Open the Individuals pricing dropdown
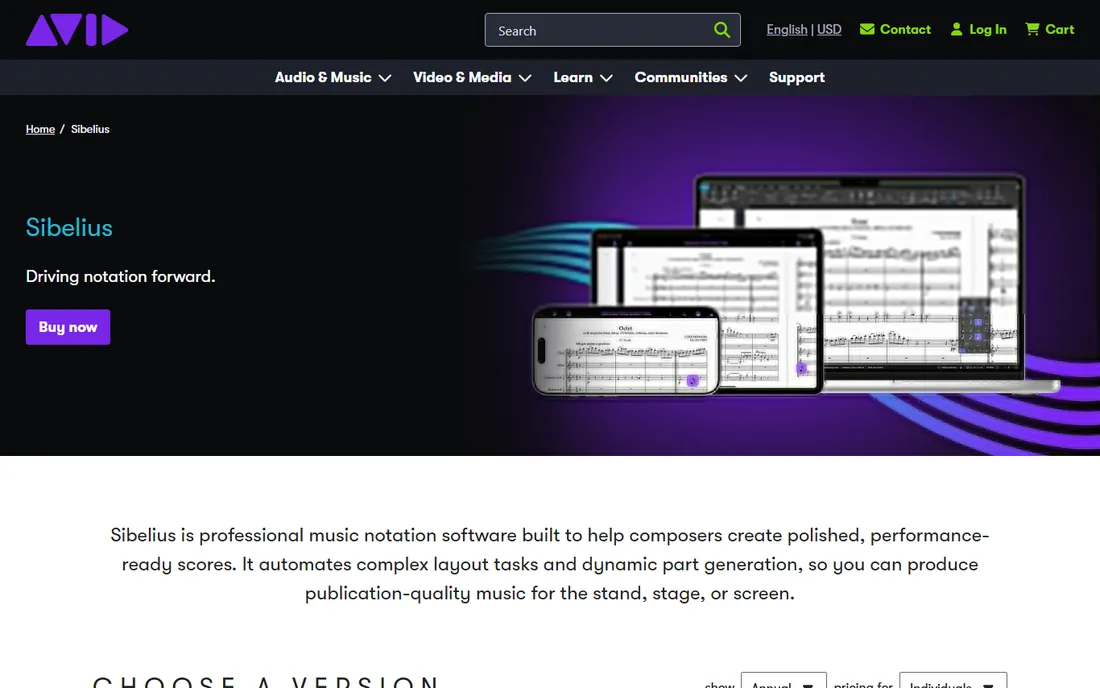 [953, 681]
